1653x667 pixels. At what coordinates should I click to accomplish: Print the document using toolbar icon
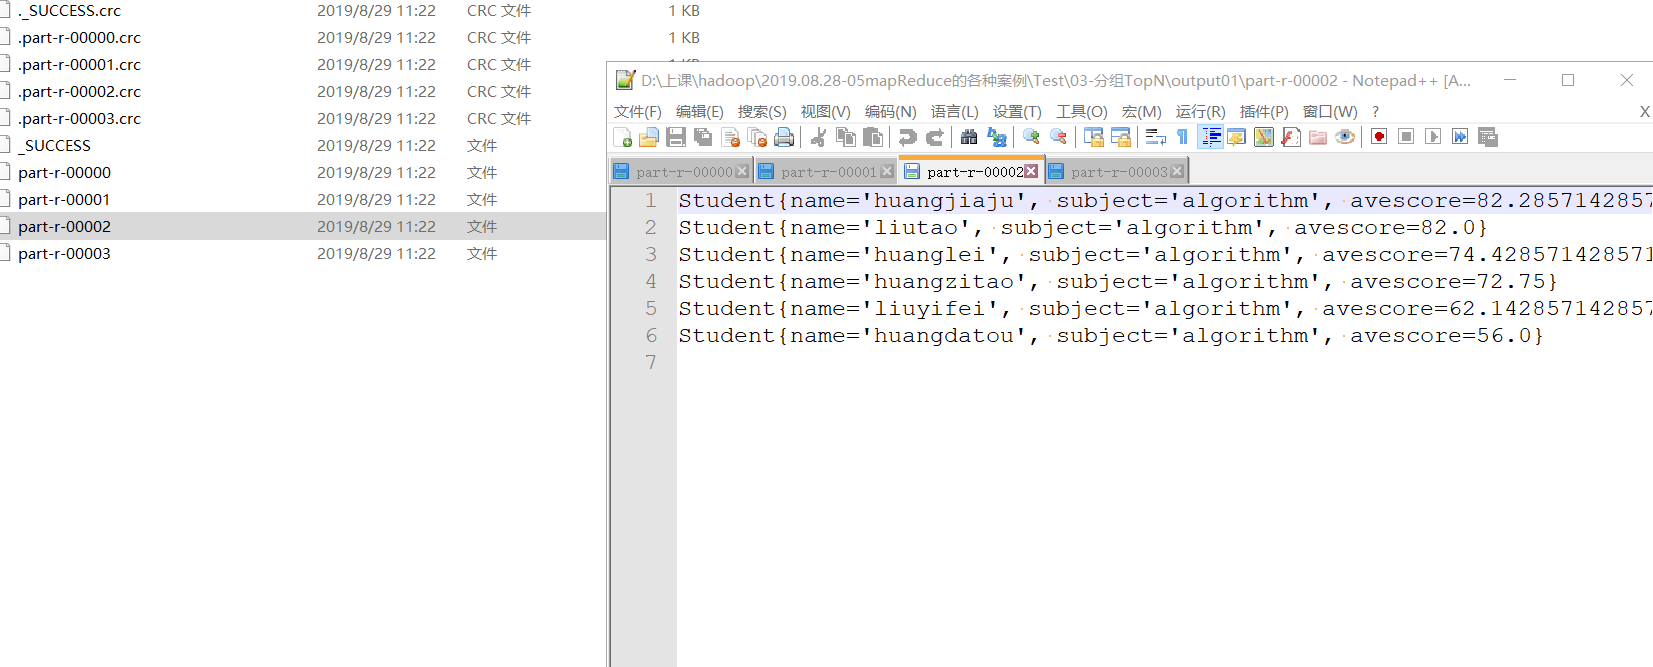click(x=784, y=137)
